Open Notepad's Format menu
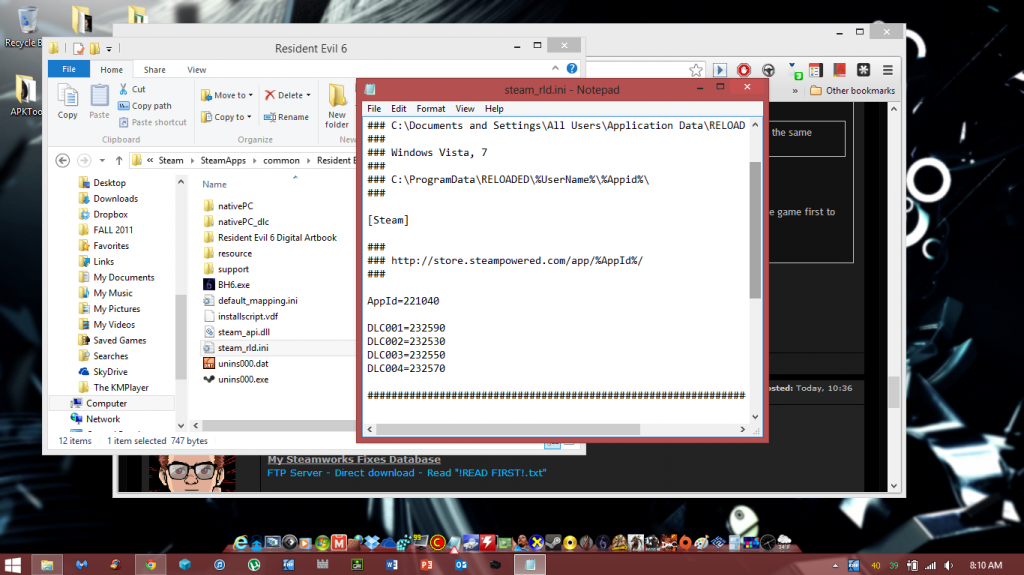 (x=430, y=108)
